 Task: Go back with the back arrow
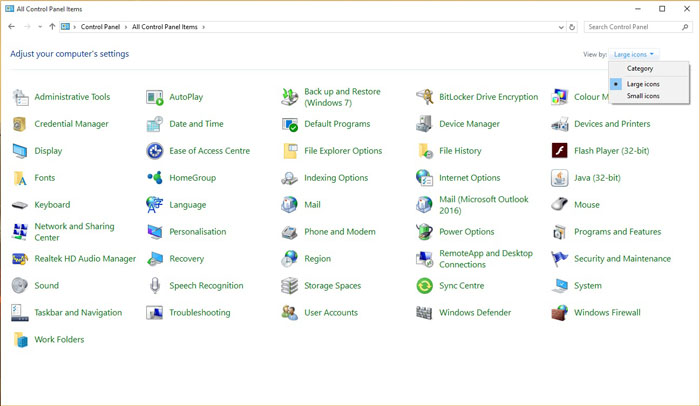(12, 27)
